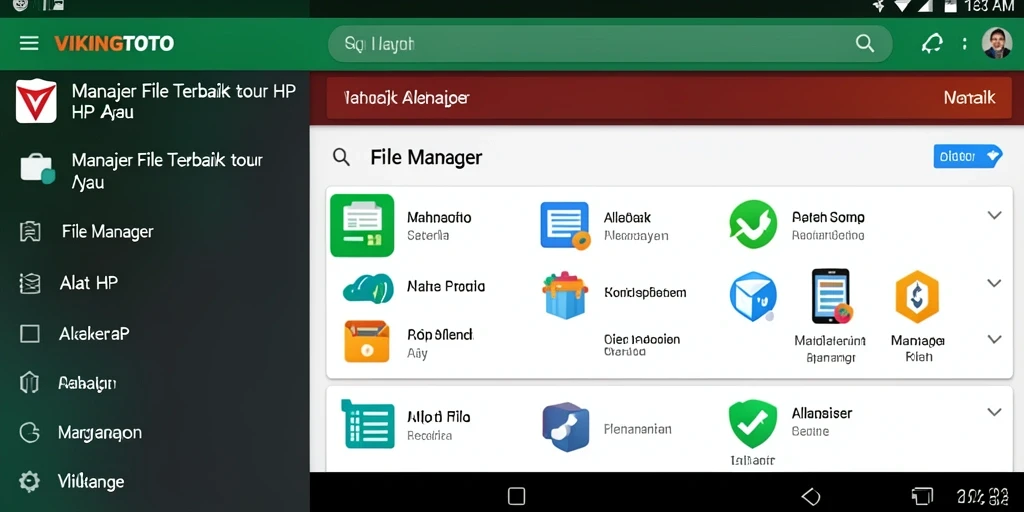Tap the Android home square button

[517, 496]
